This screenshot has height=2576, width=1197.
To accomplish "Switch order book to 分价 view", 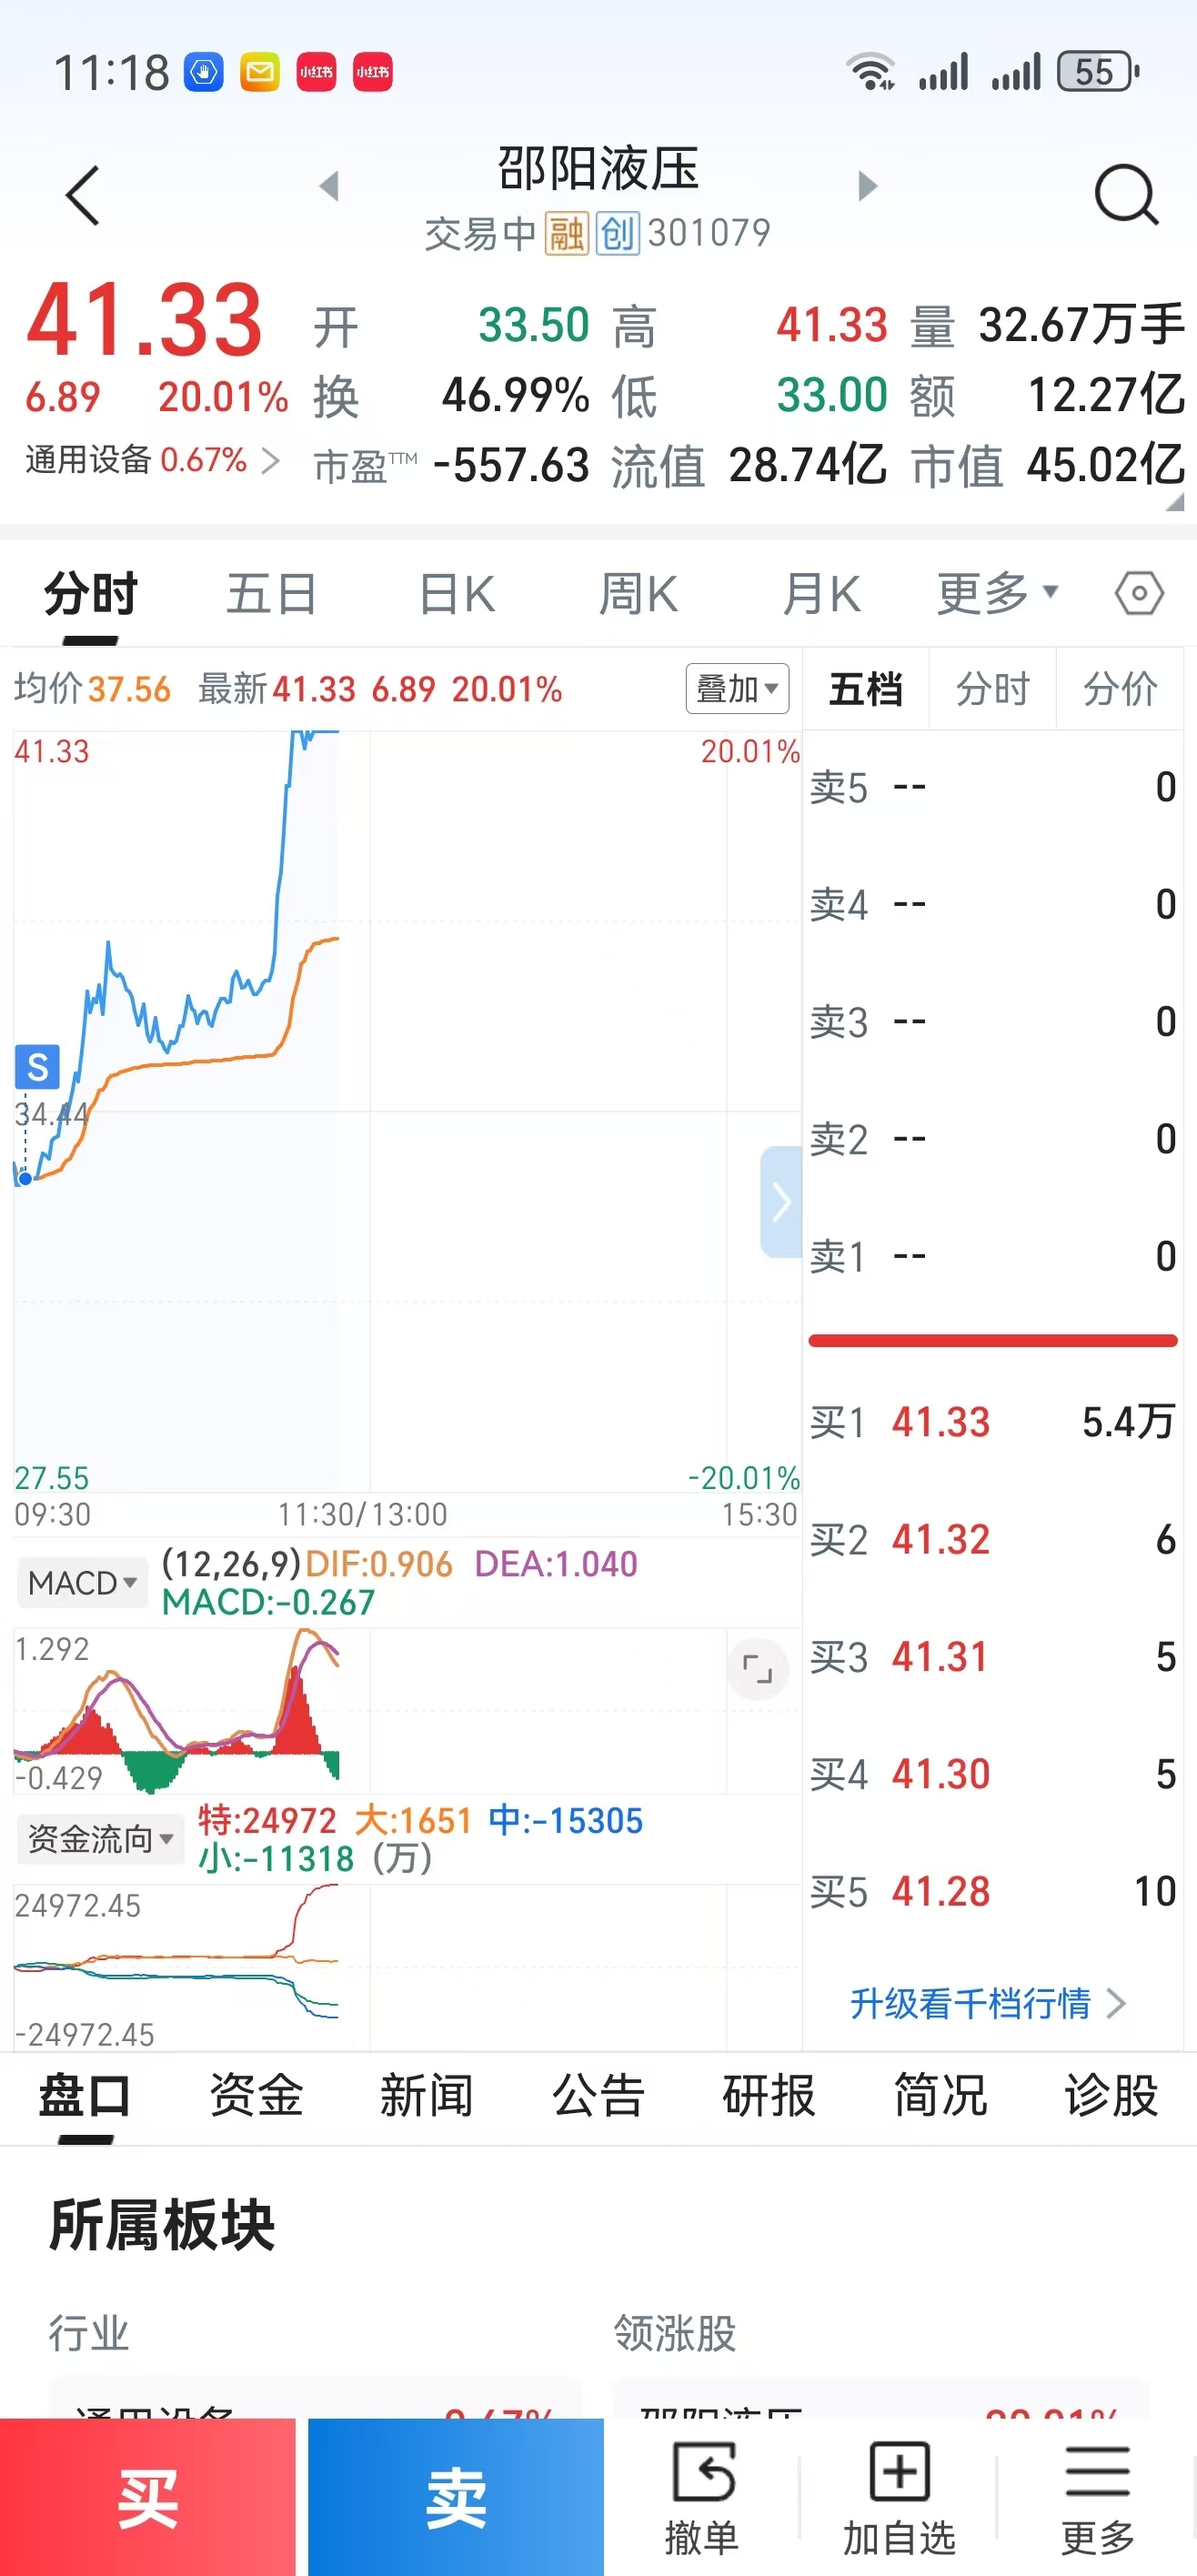I will point(1120,689).
